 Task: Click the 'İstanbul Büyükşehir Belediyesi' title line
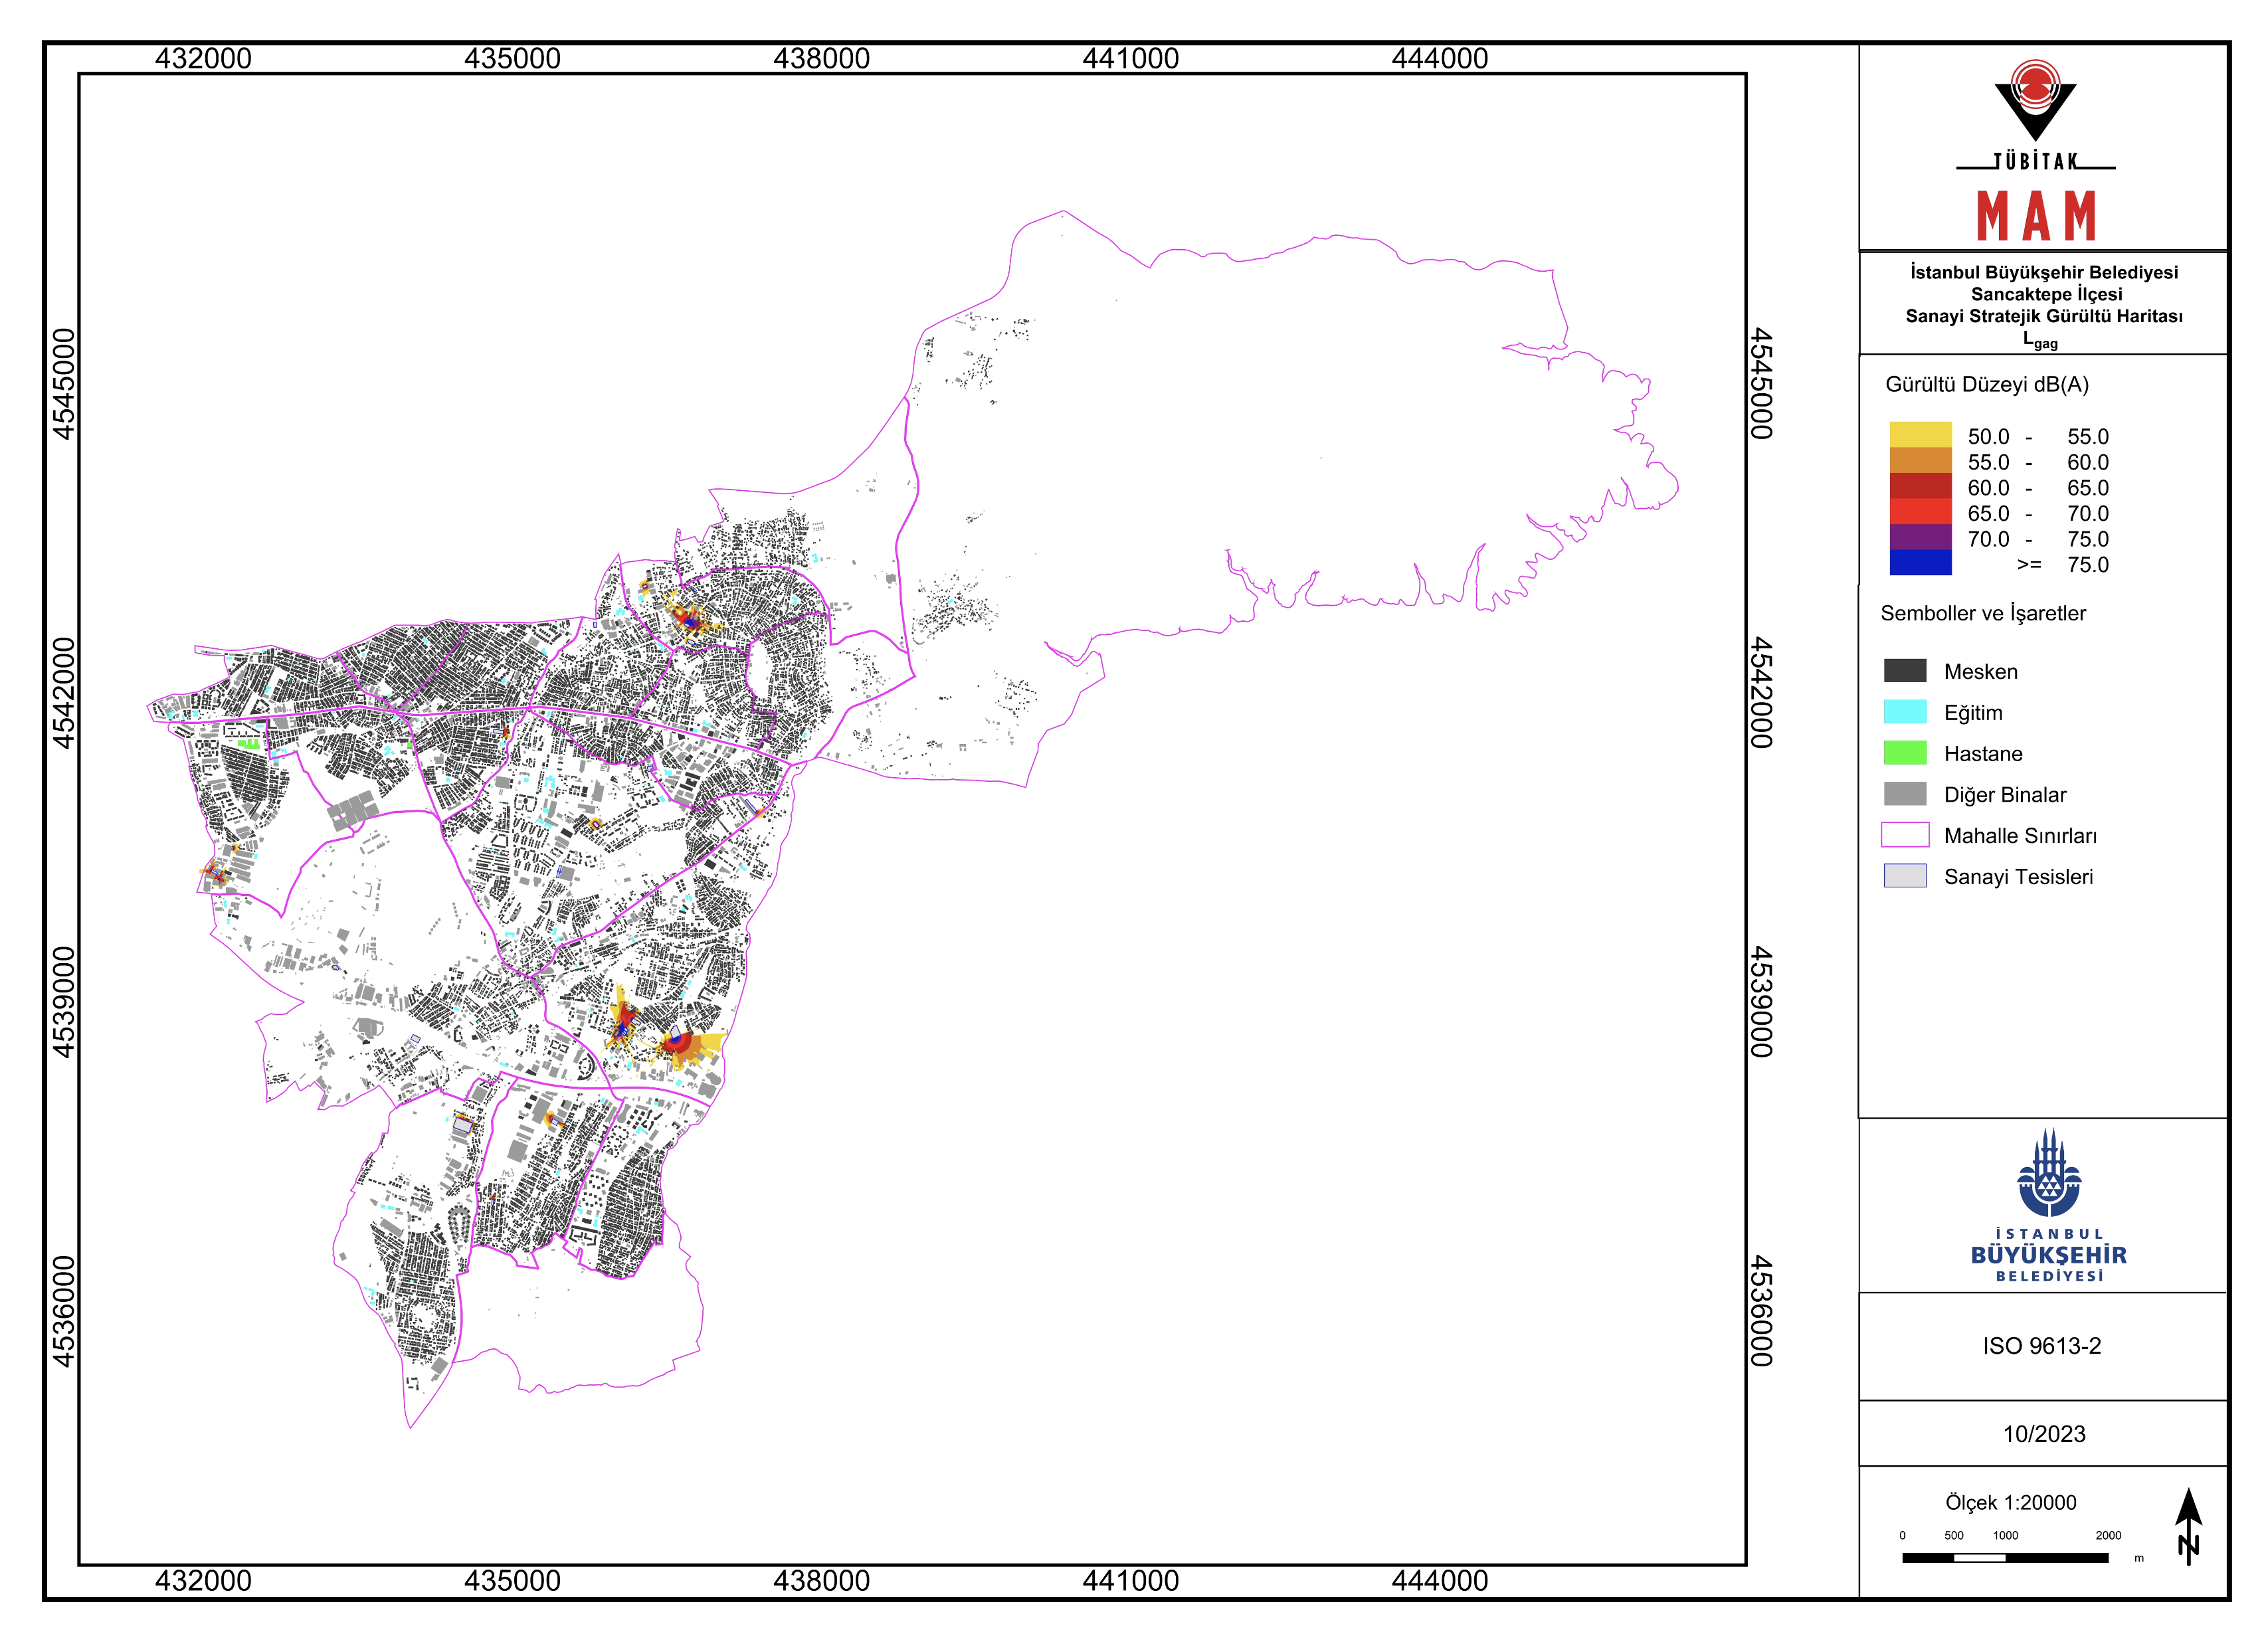pyautogui.click(x=2044, y=272)
